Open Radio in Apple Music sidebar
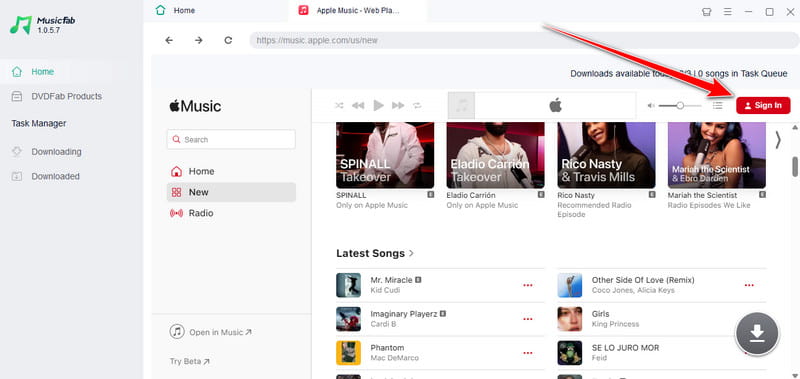This screenshot has height=379, width=800. click(x=231, y=213)
